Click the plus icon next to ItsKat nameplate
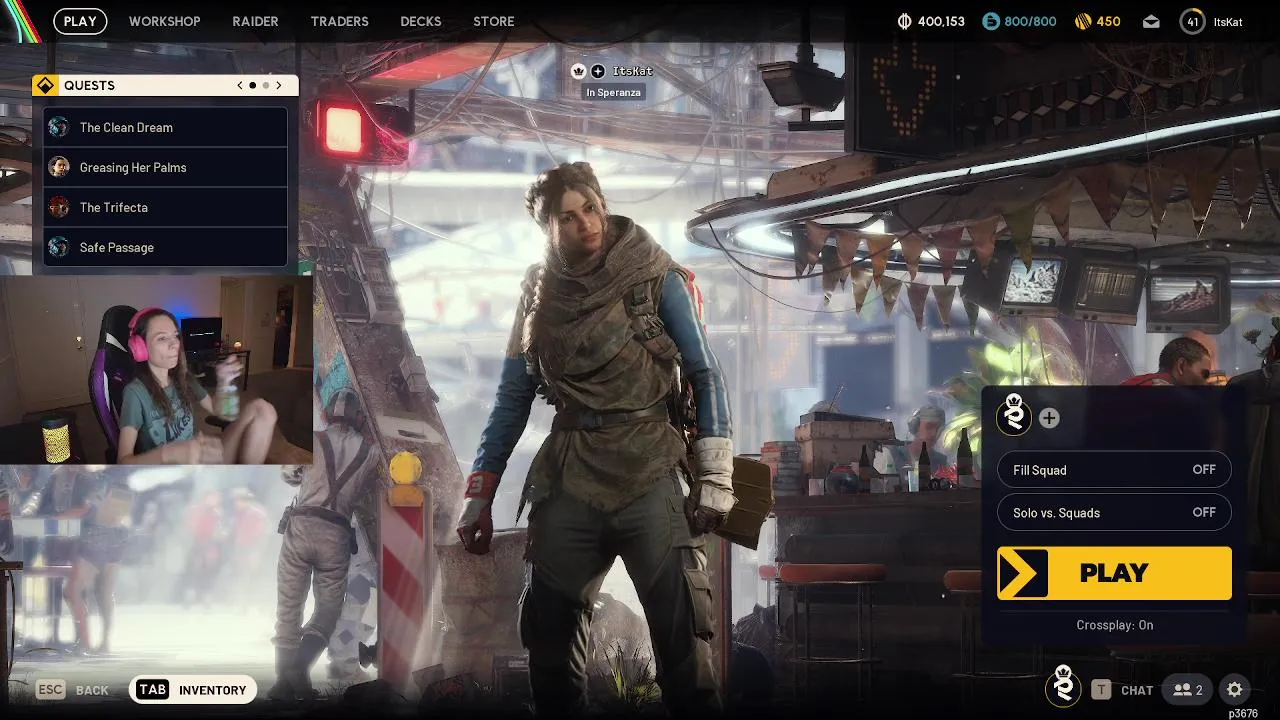The image size is (1280, 720). pyautogui.click(x=598, y=71)
